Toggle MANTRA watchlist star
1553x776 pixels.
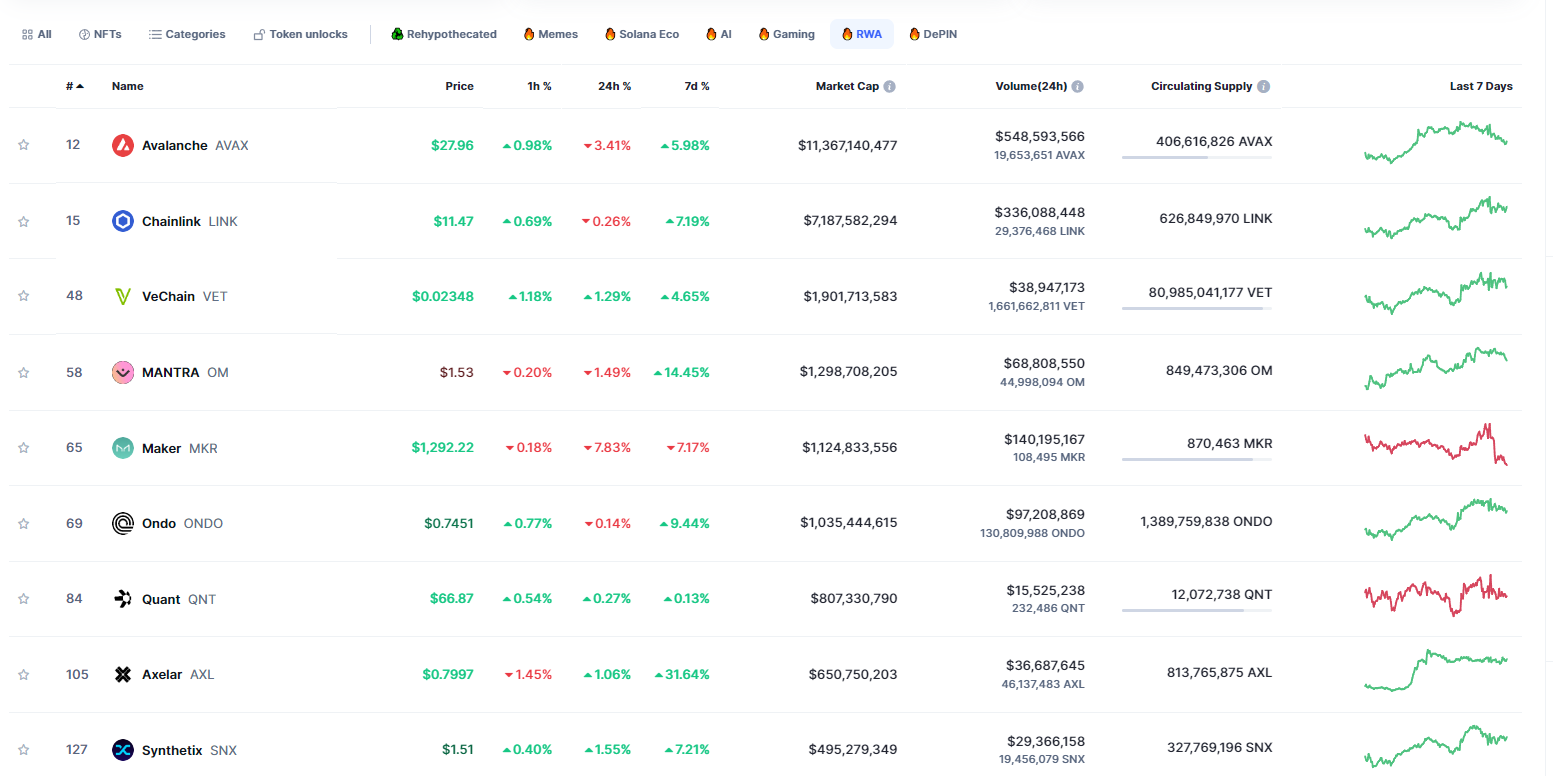tap(23, 372)
